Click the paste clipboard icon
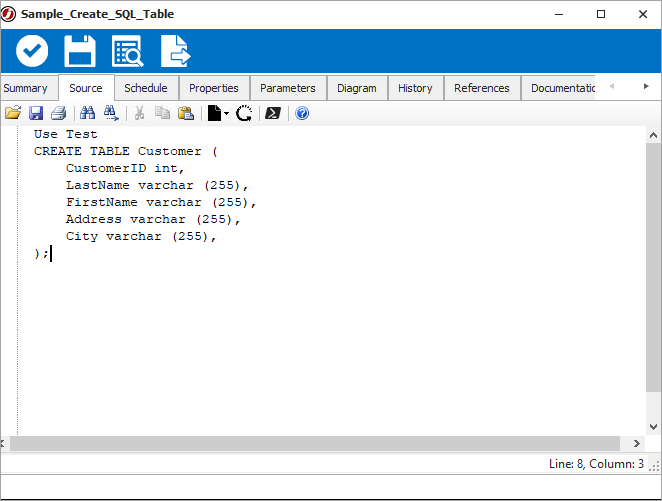 (186, 113)
